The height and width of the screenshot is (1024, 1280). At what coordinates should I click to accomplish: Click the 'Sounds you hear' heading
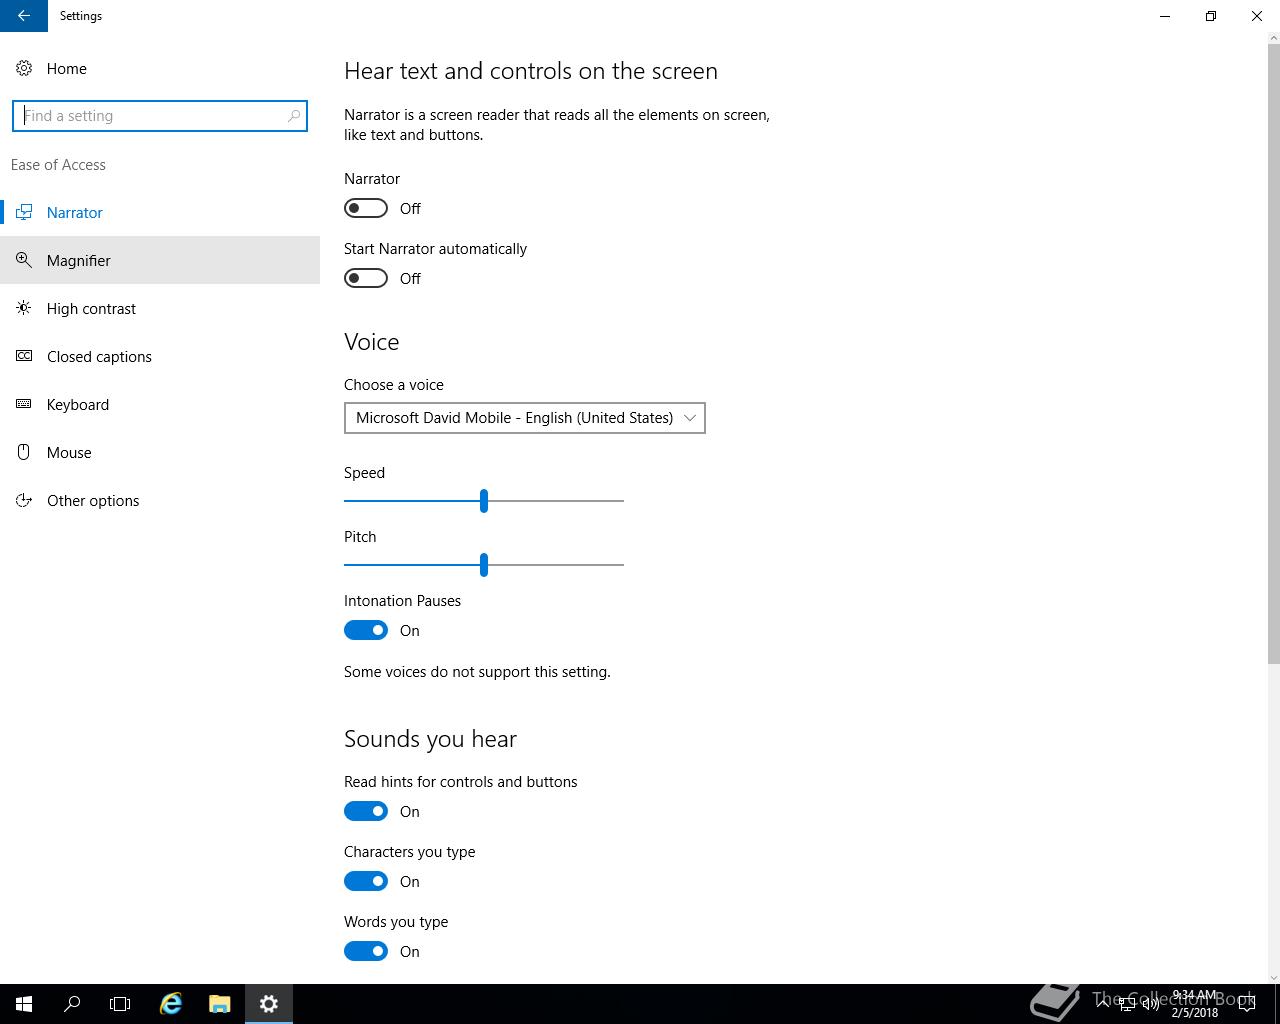pos(430,739)
